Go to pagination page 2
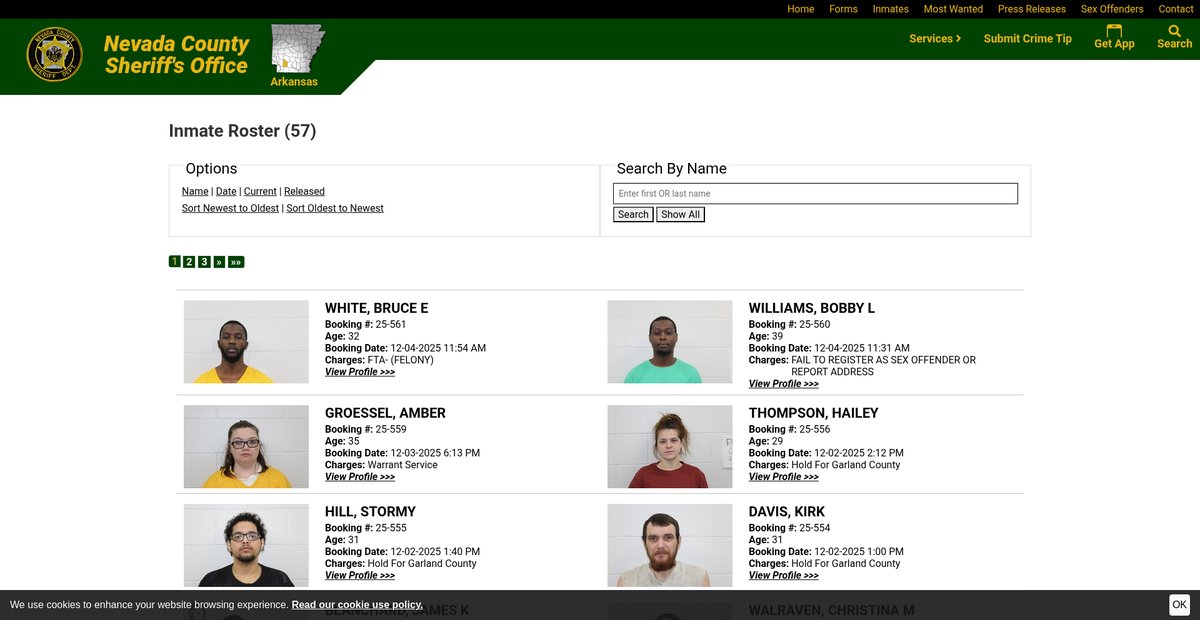1200x620 pixels. pos(189,262)
